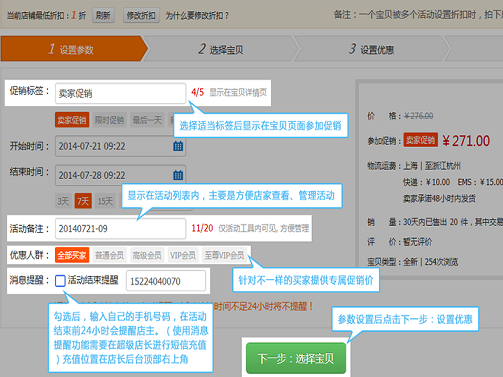
Task: Click the 刷新 refresh button
Action: click(103, 15)
